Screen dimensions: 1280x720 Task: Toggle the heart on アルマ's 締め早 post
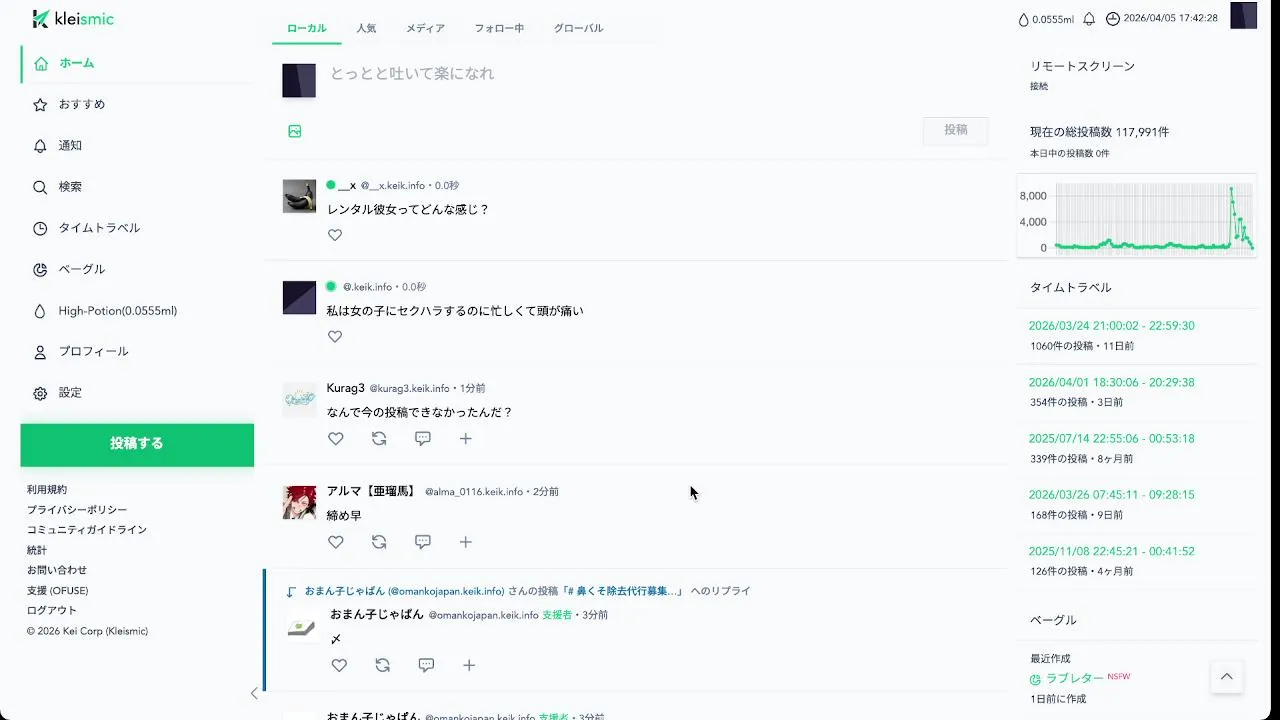(336, 542)
